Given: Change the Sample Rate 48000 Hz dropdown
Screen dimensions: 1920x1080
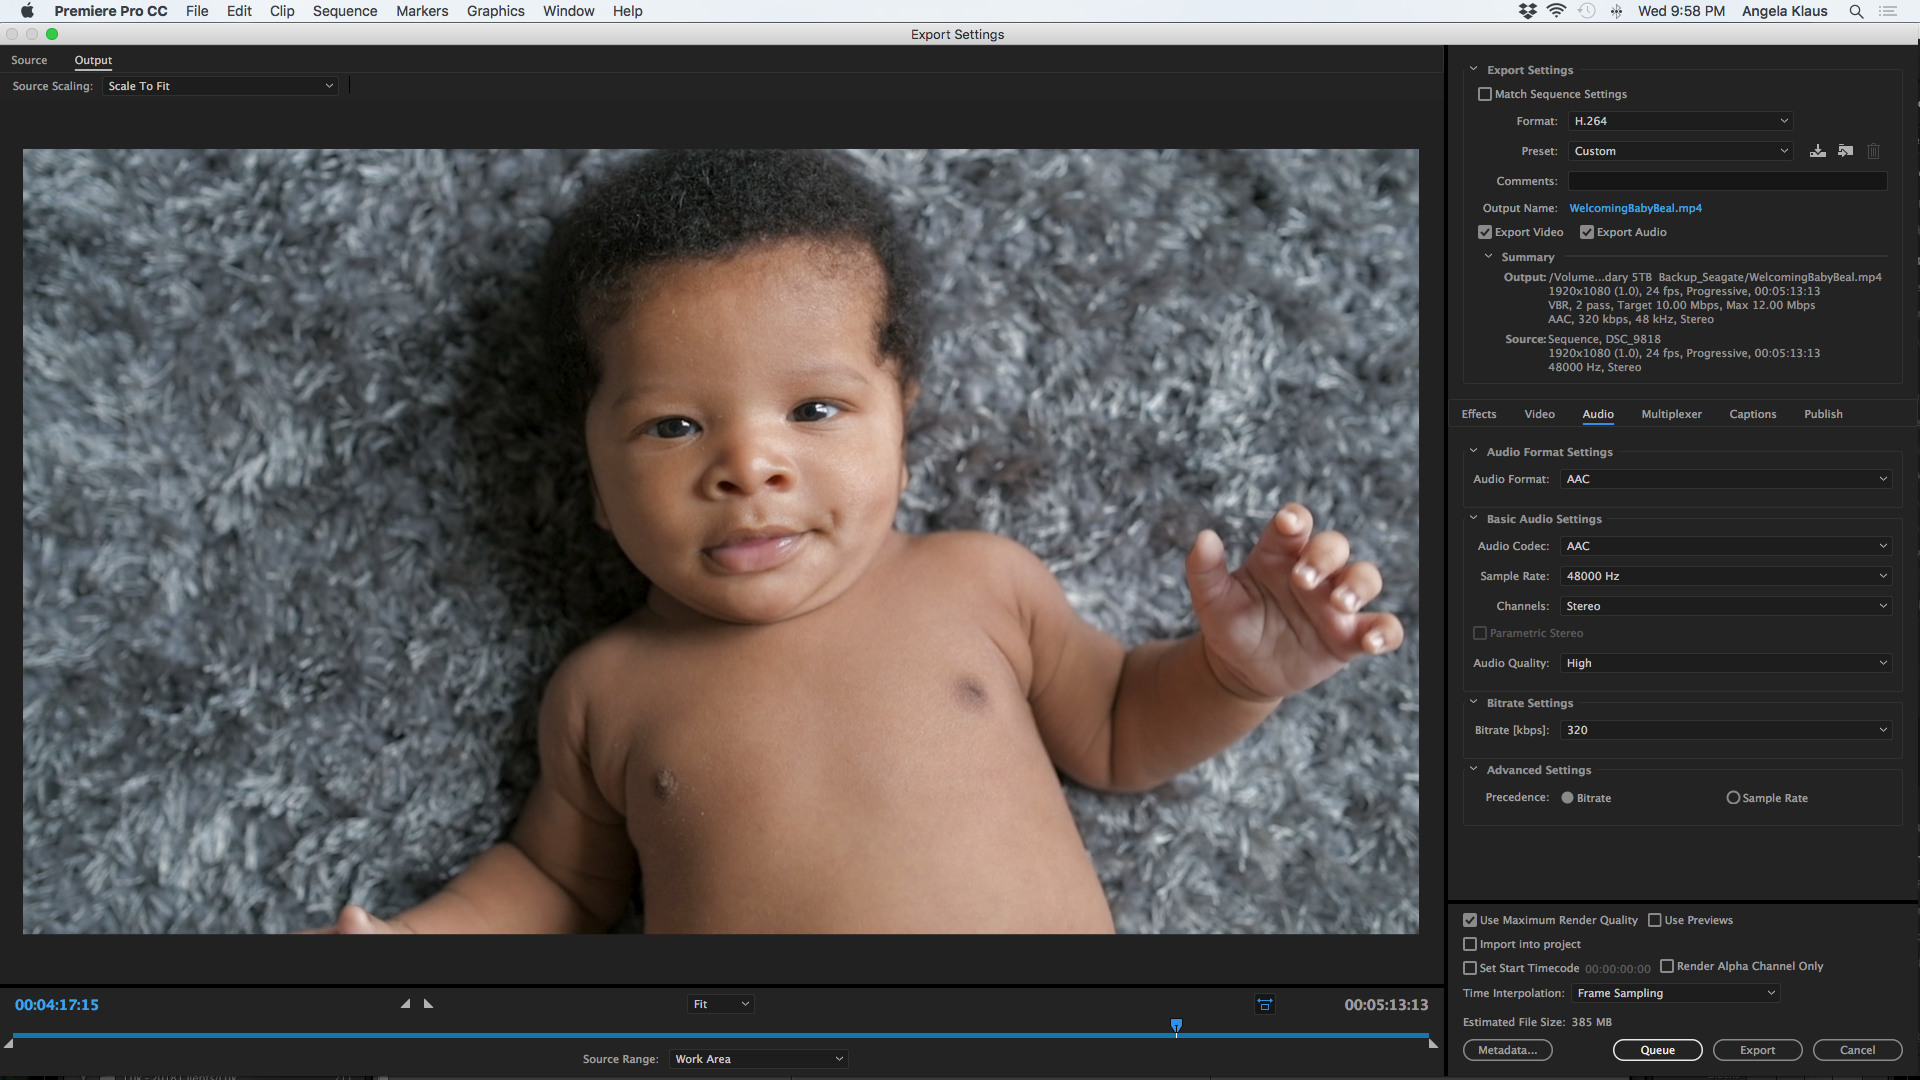Looking at the screenshot, I should click(x=1726, y=576).
